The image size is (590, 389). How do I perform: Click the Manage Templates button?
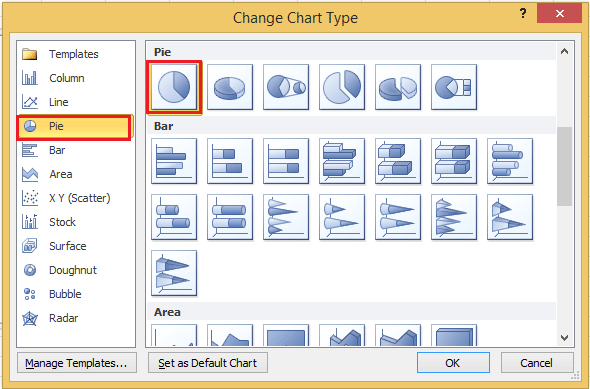[77, 363]
